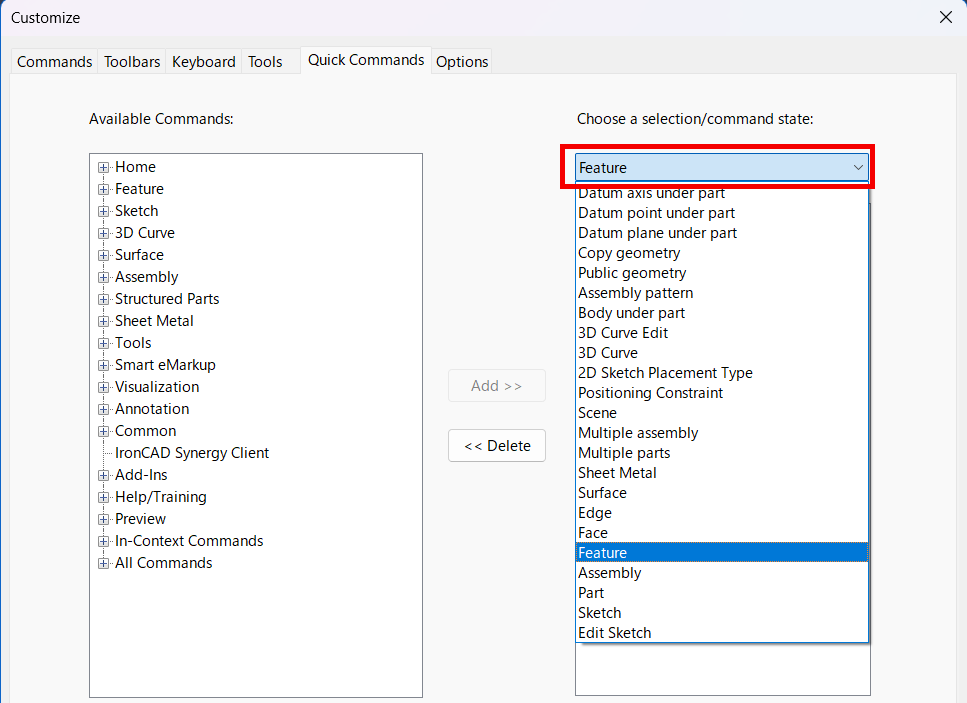Expand the Feature node in Available Commands
The image size is (967, 703).
104,189
